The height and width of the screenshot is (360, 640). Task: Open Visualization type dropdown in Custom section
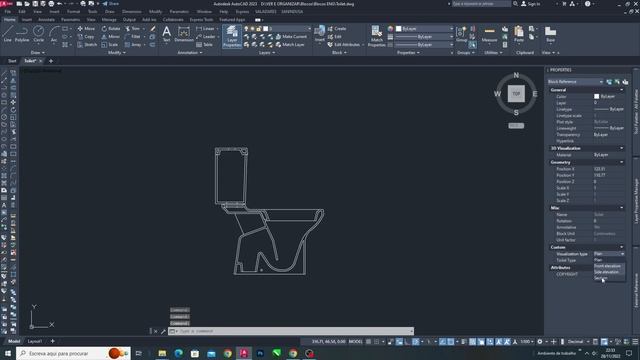tap(609, 254)
